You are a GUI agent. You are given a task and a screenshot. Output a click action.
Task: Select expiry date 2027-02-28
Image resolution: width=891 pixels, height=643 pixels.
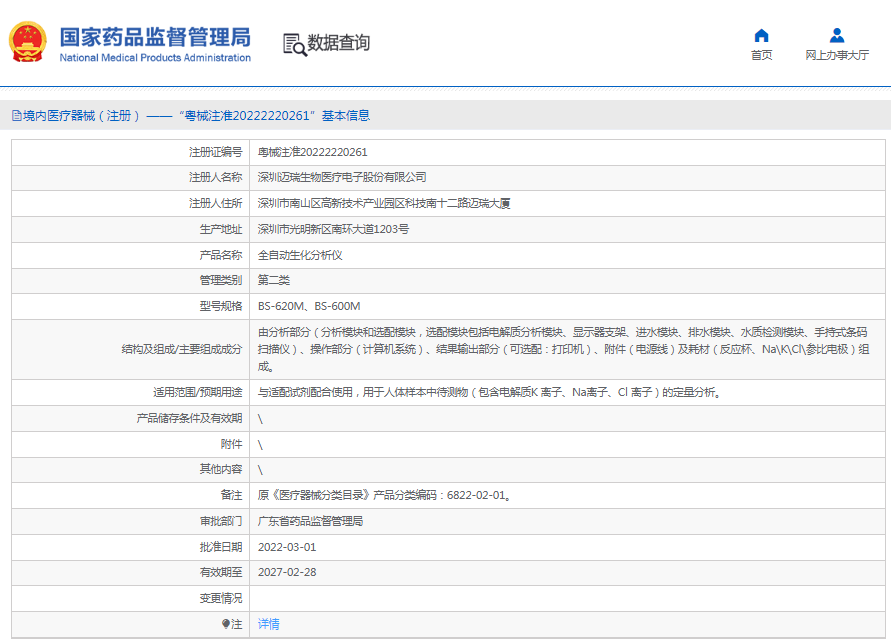point(287,572)
